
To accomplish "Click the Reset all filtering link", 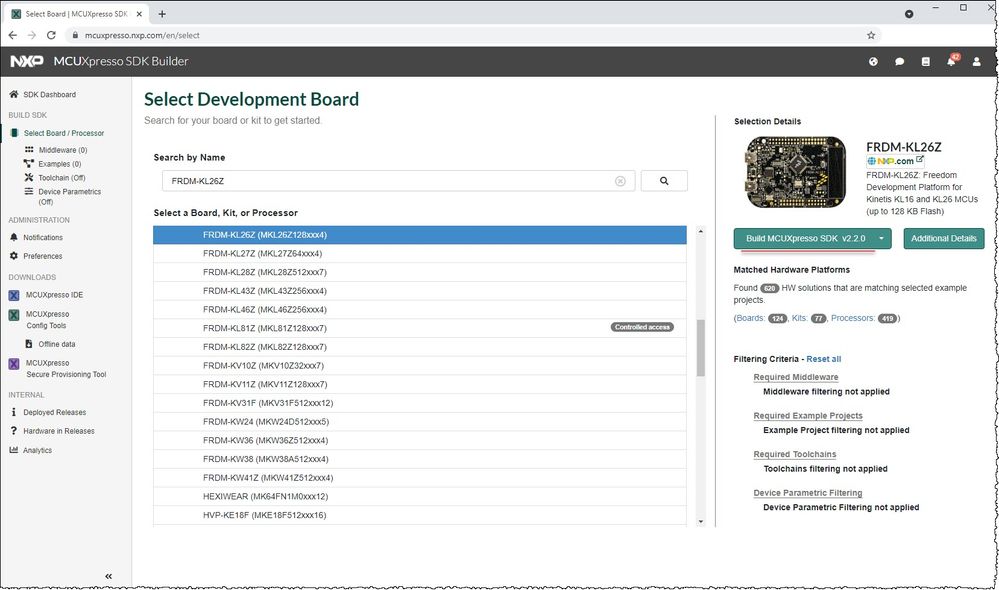I will click(x=824, y=359).
